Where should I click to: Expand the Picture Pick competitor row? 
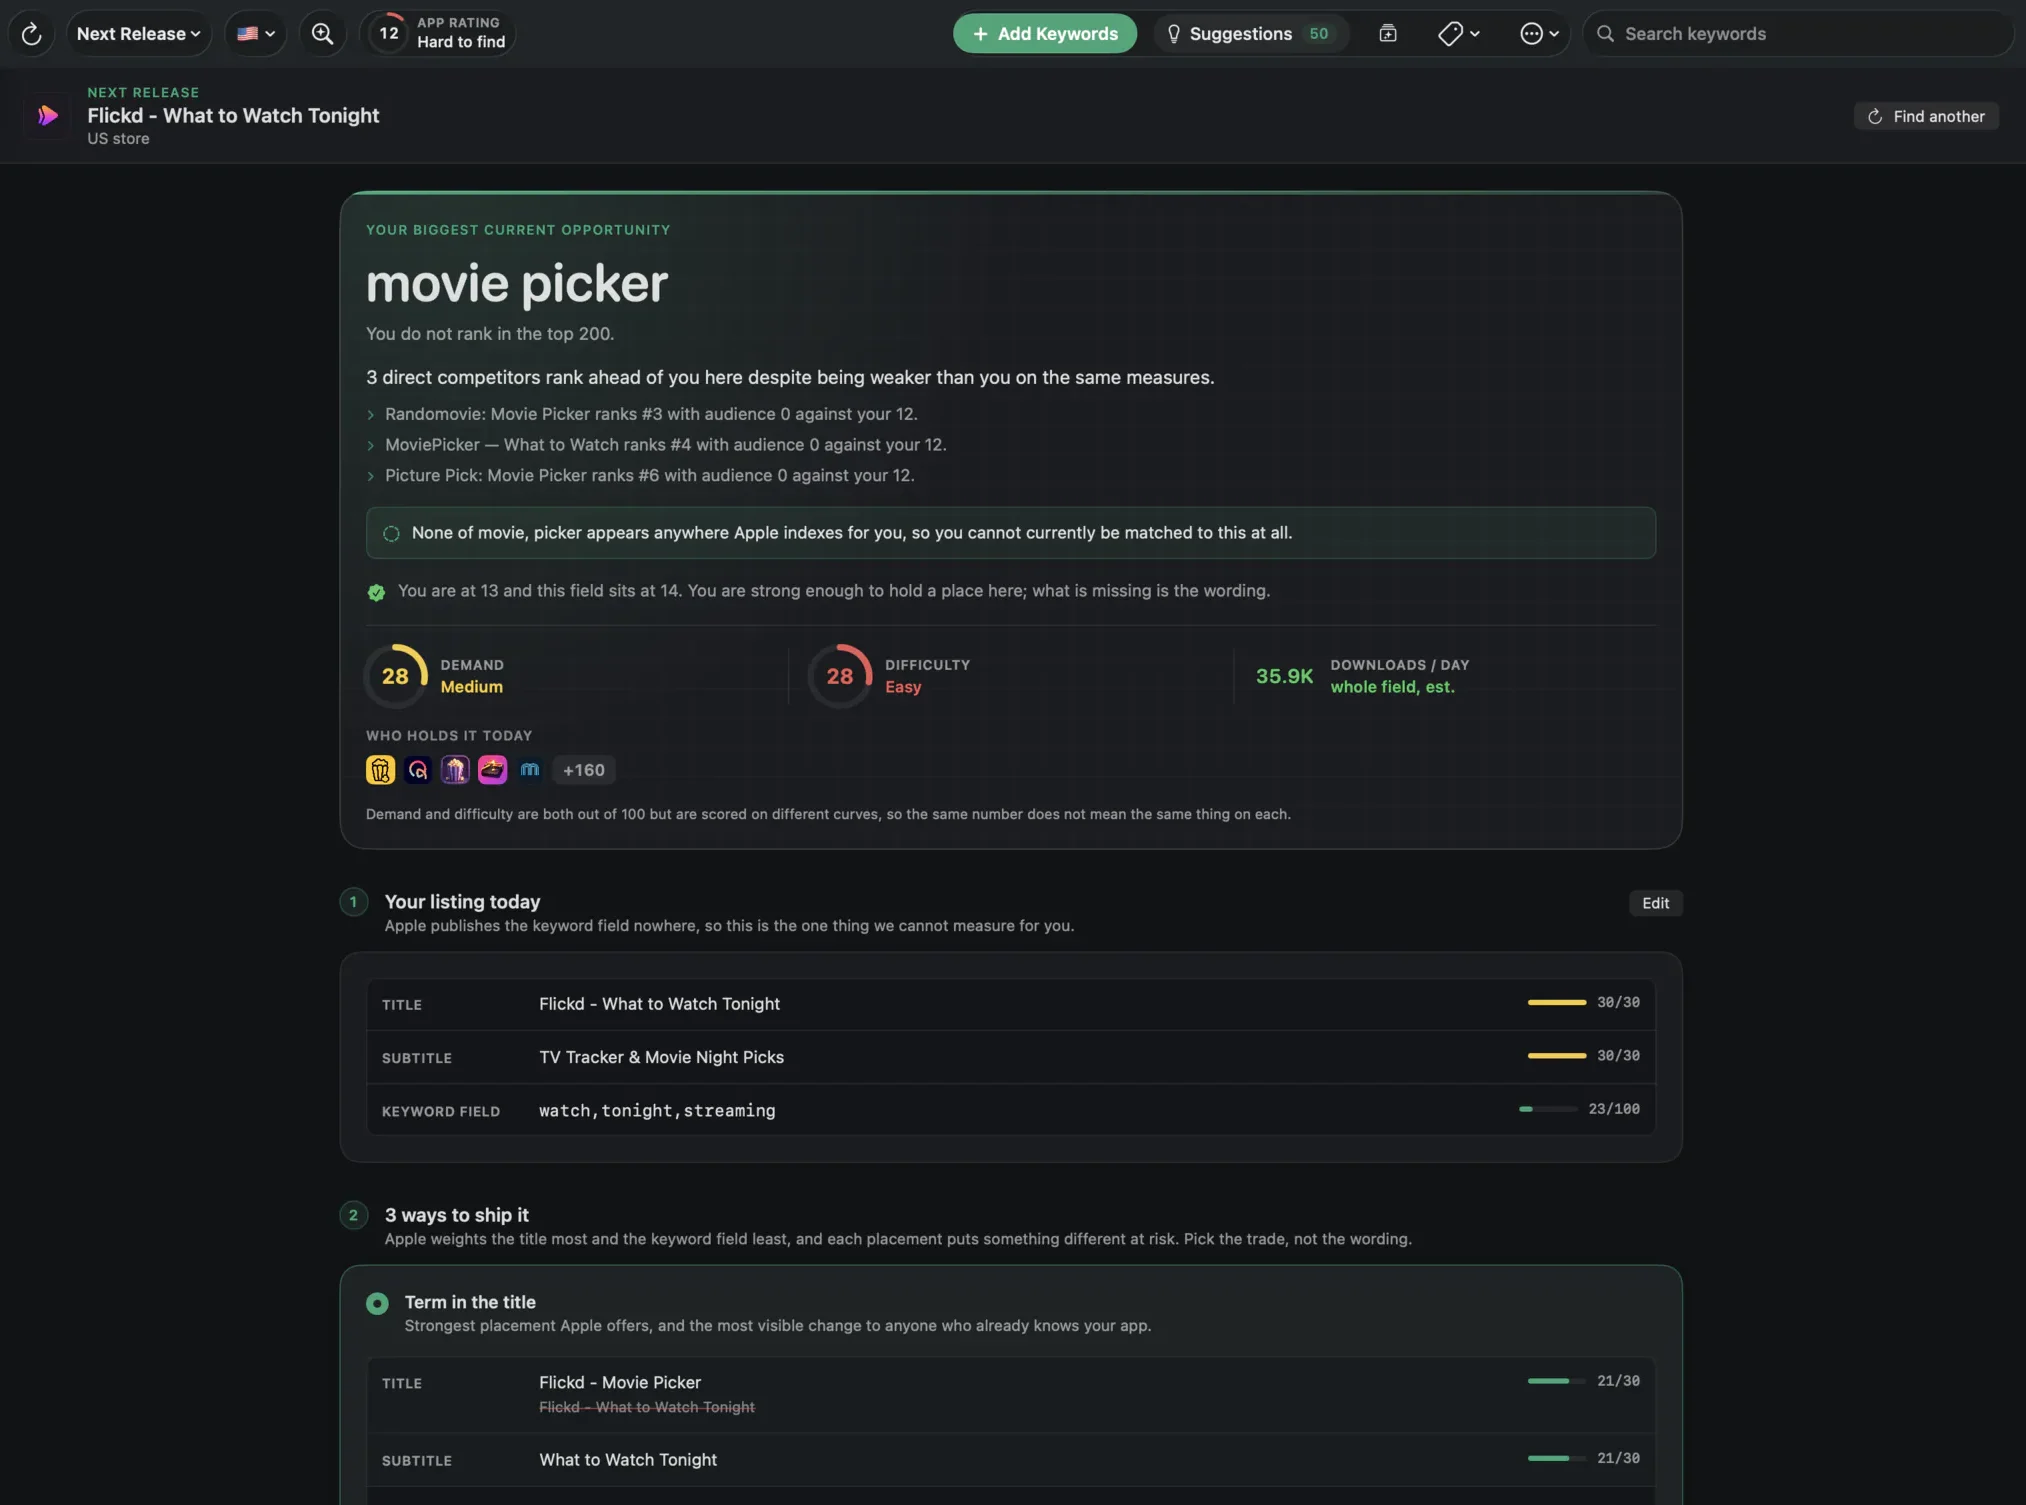tap(640, 476)
